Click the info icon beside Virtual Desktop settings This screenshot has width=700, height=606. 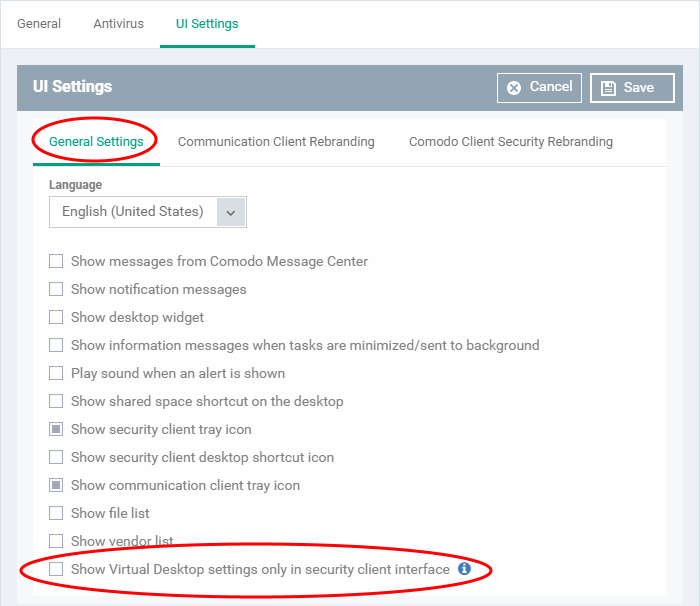pyautogui.click(x=464, y=569)
